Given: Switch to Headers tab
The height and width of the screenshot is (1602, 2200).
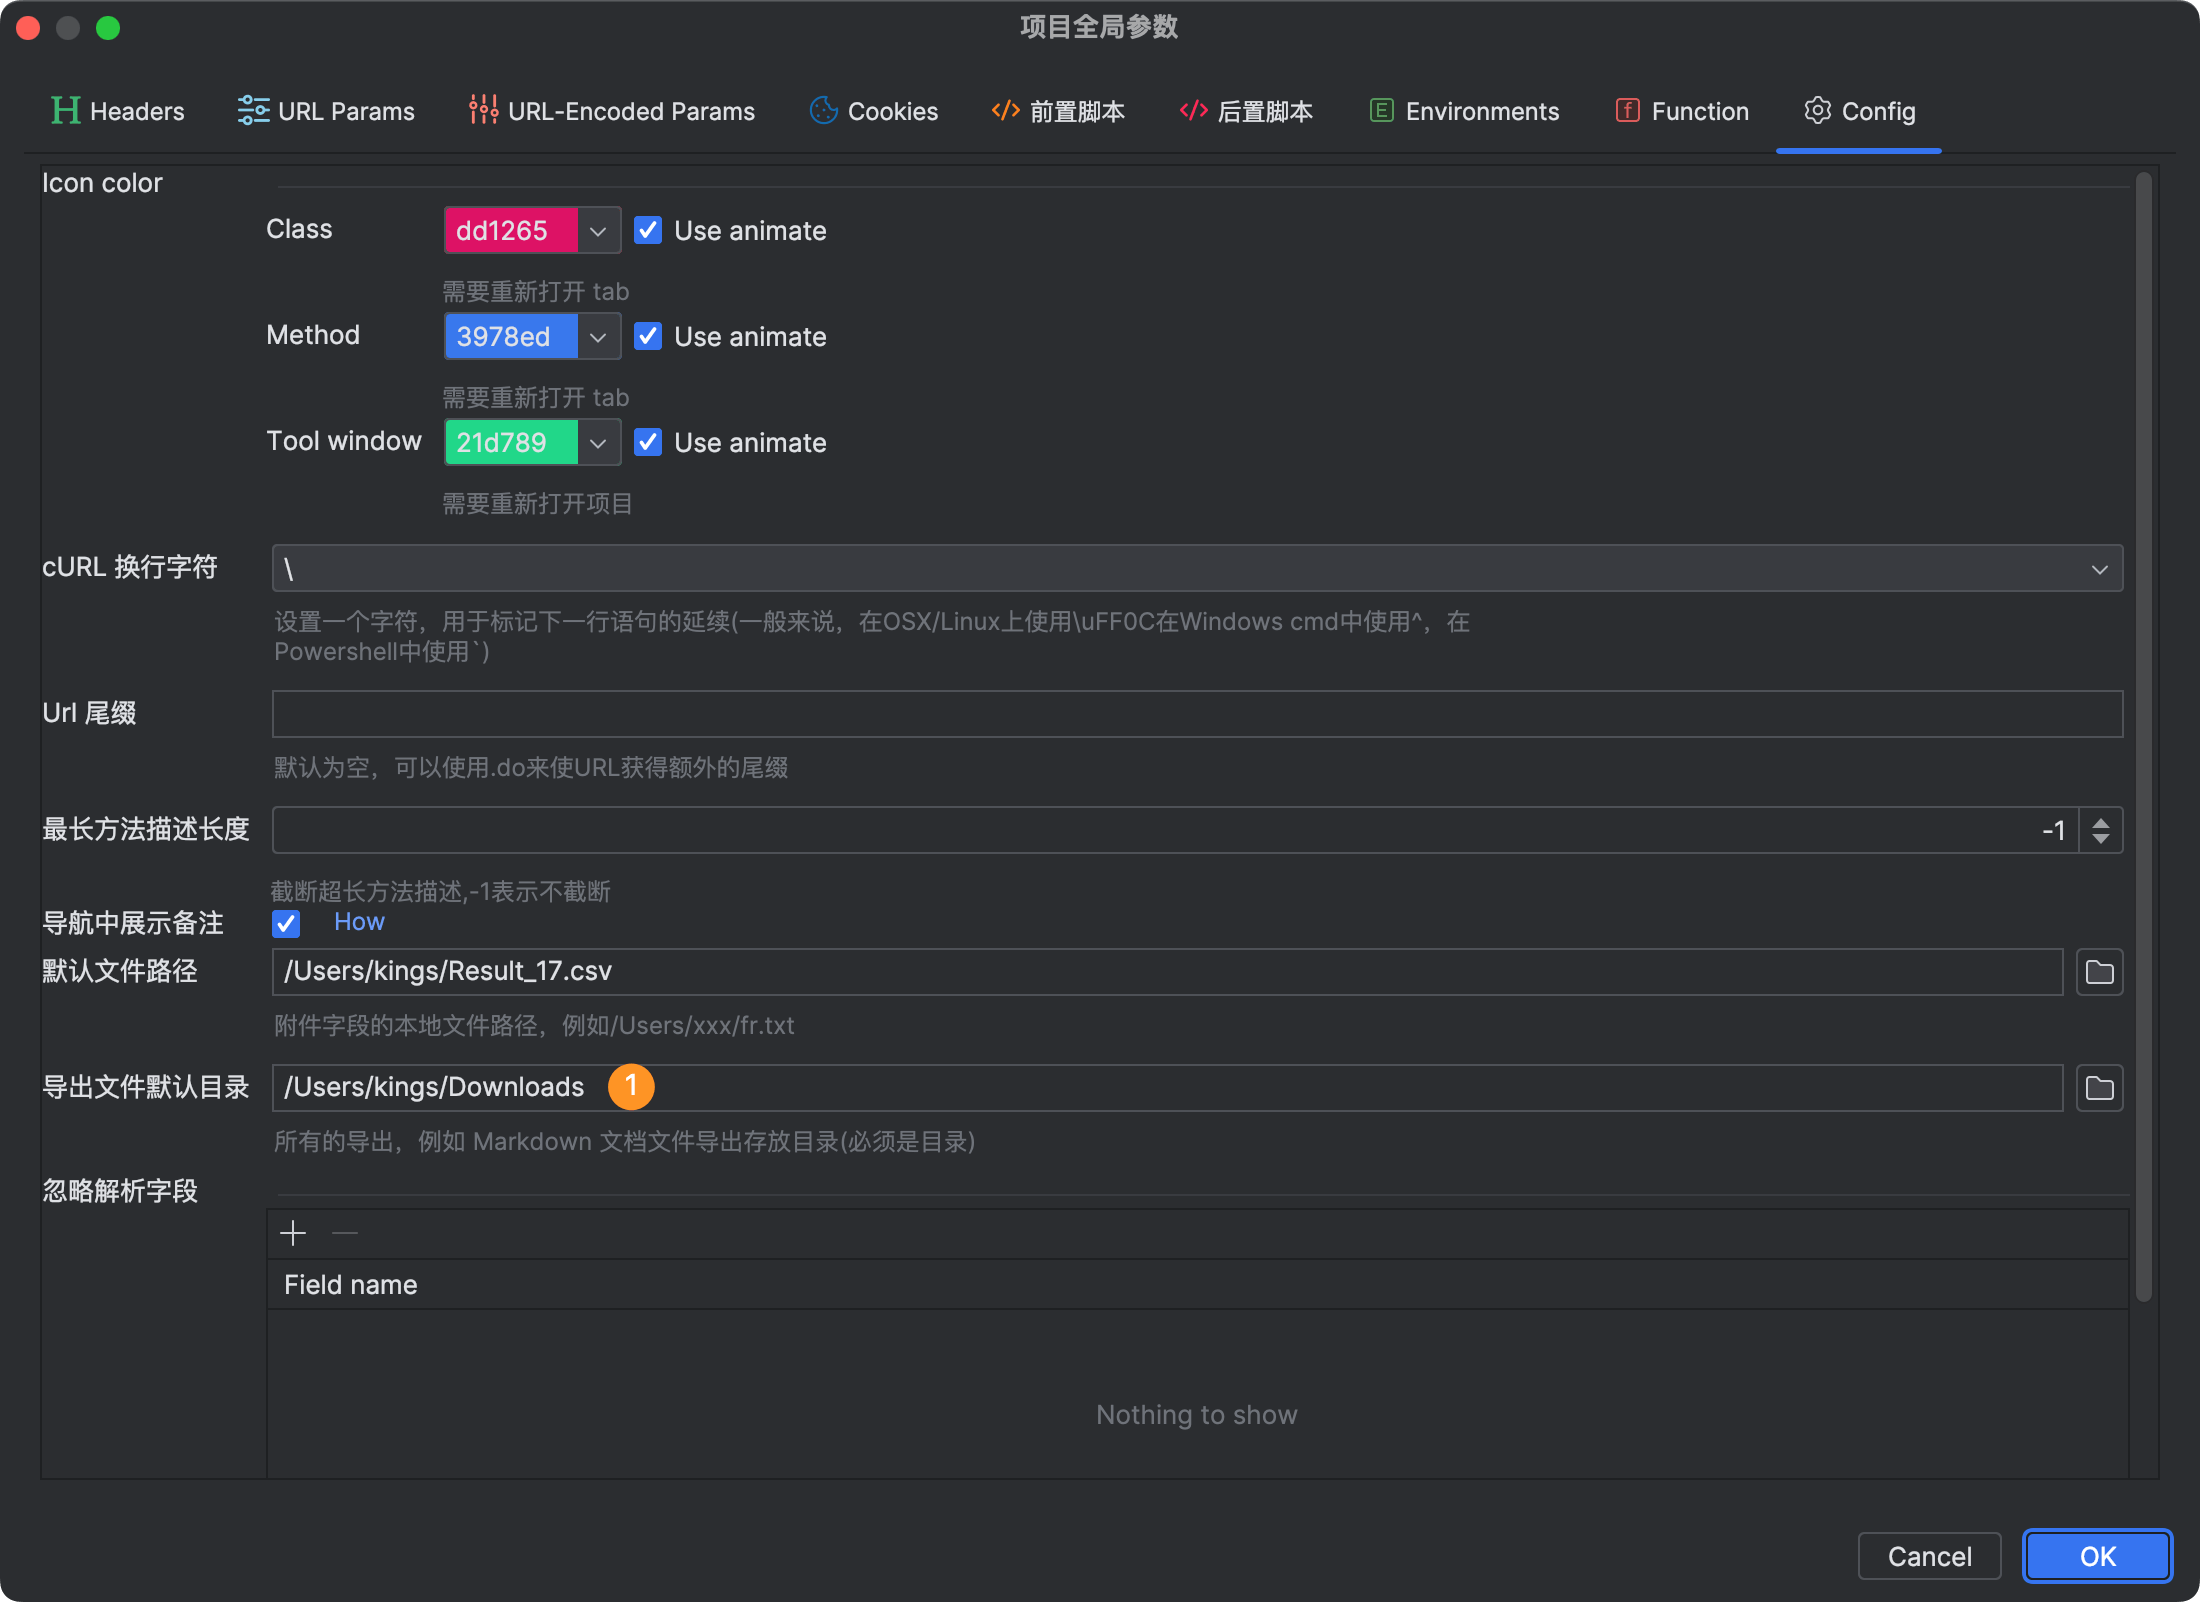Looking at the screenshot, I should pos(120,109).
